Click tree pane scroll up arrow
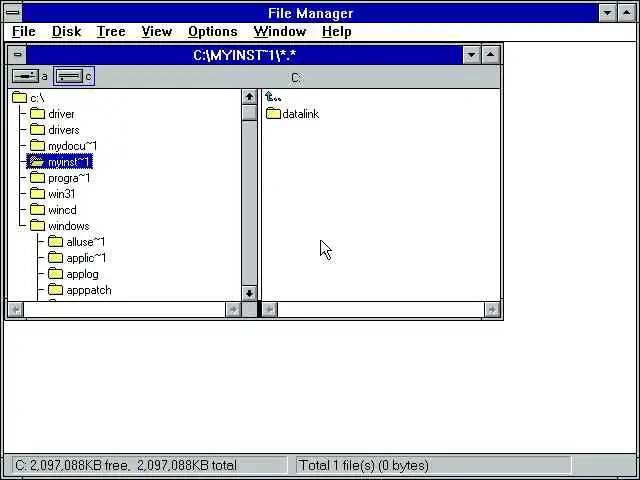This screenshot has height=480, width=640. (249, 97)
